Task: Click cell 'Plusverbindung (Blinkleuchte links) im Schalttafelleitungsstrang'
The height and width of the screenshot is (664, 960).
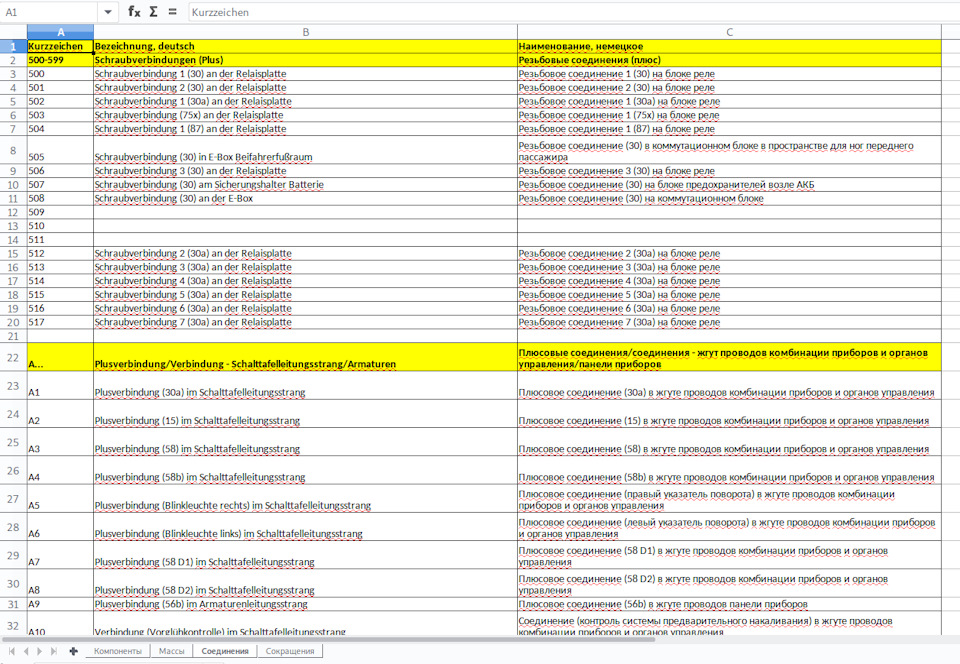Action: [305, 527]
